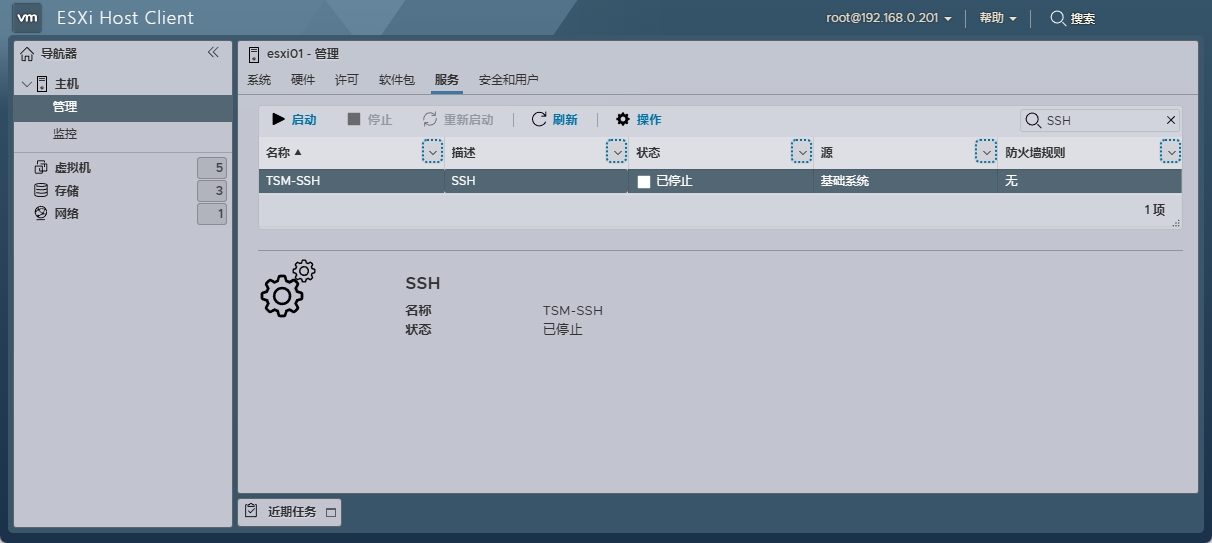Select the TSM-SSH service row
The image size is (1212, 543).
350,181
